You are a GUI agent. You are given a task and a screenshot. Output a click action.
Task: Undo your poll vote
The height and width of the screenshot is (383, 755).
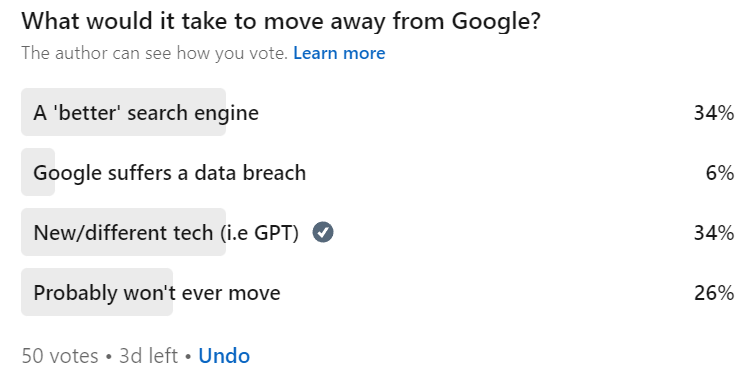coord(224,356)
